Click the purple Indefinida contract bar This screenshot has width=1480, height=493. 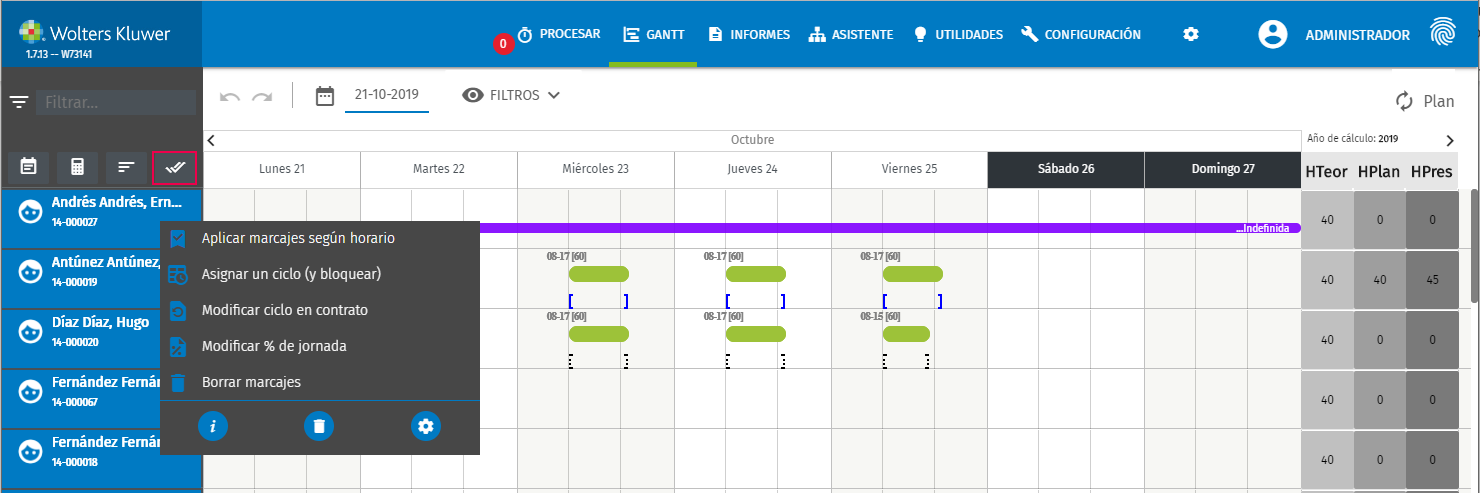pyautogui.click(x=890, y=228)
